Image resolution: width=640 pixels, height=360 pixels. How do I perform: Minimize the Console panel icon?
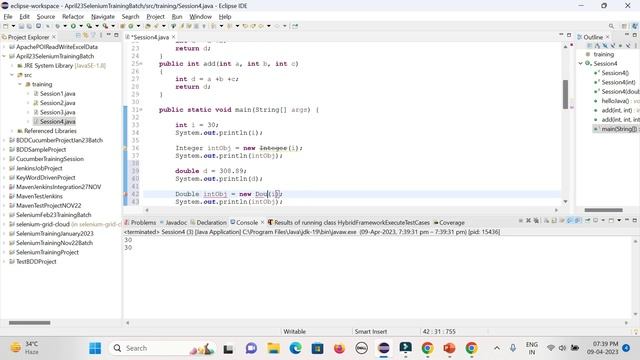[627, 220]
